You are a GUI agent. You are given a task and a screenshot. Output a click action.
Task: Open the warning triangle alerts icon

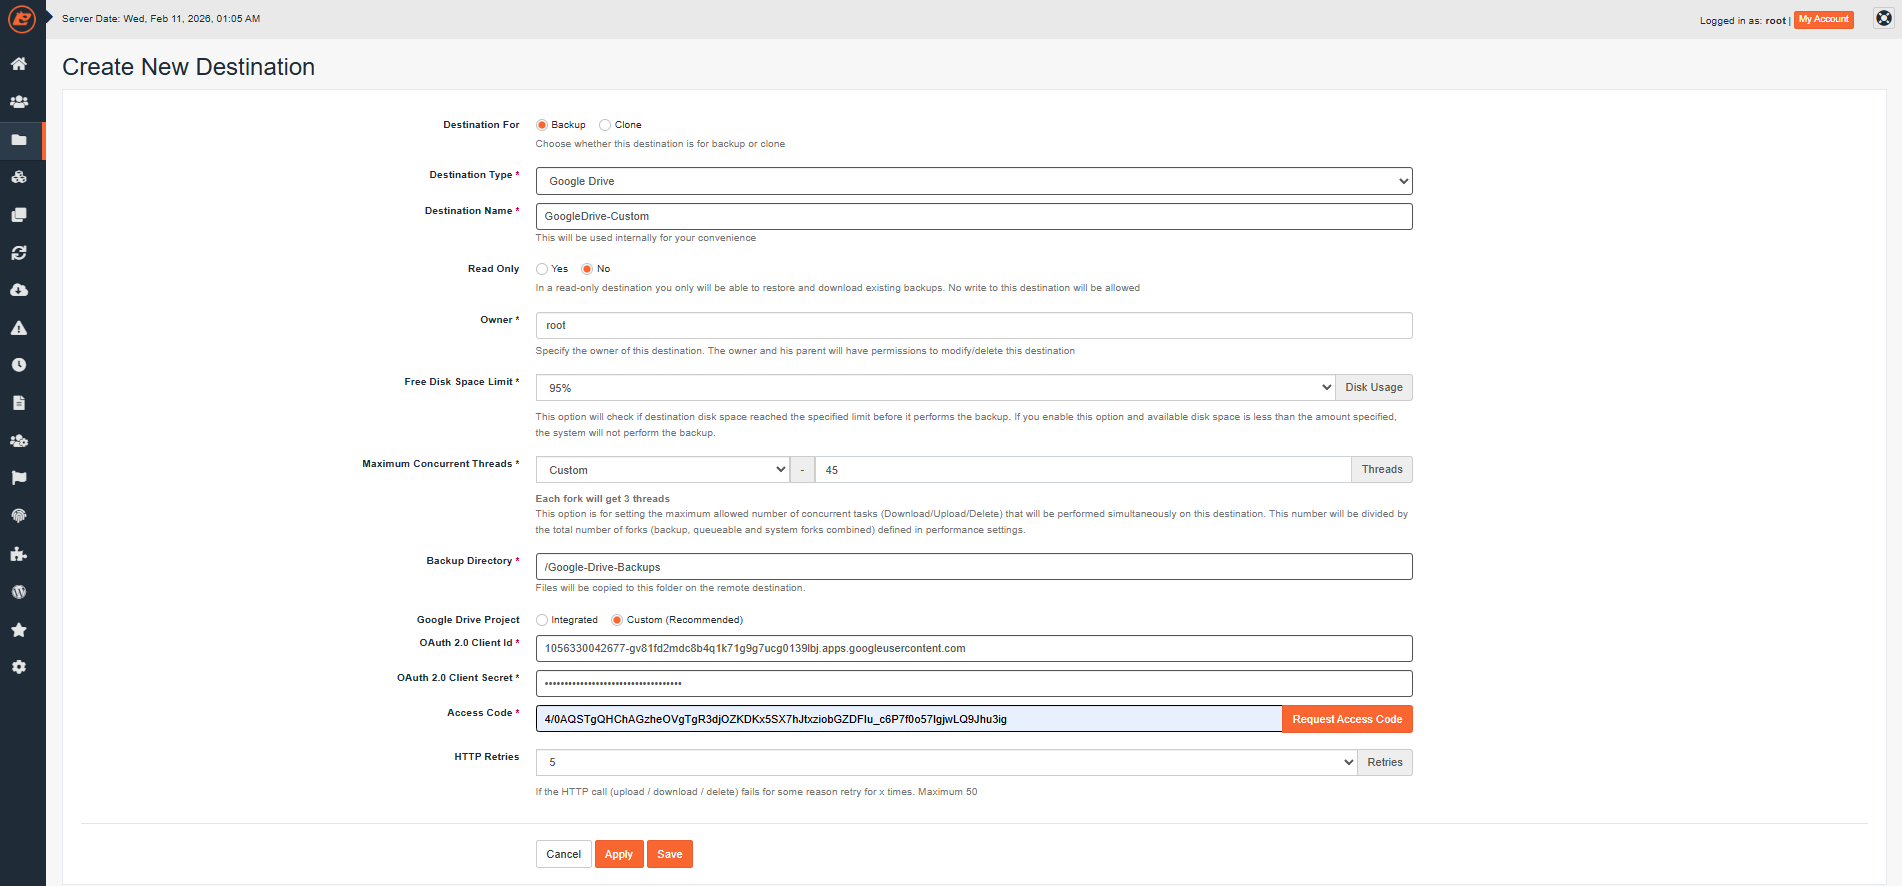(x=19, y=328)
